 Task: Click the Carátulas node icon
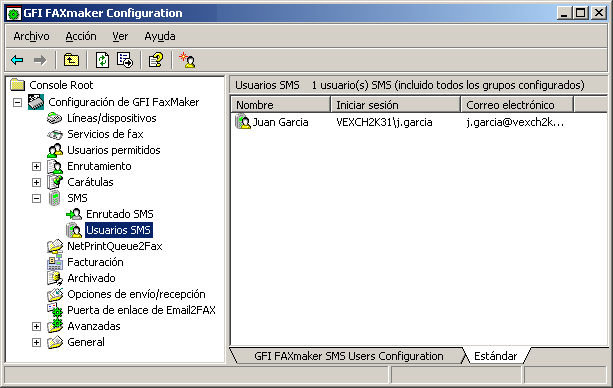(x=55, y=182)
